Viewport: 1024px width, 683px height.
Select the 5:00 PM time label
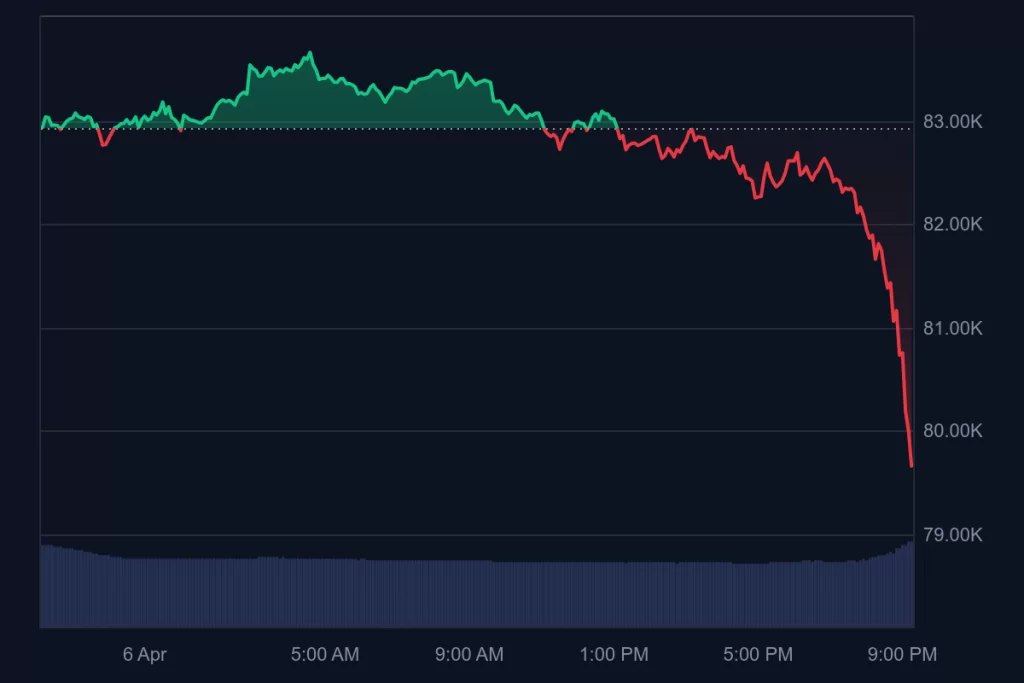point(759,655)
